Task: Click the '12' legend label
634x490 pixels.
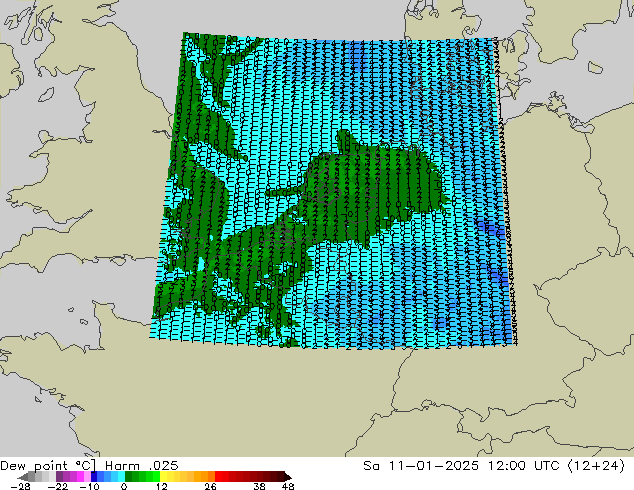Action: pos(162,486)
